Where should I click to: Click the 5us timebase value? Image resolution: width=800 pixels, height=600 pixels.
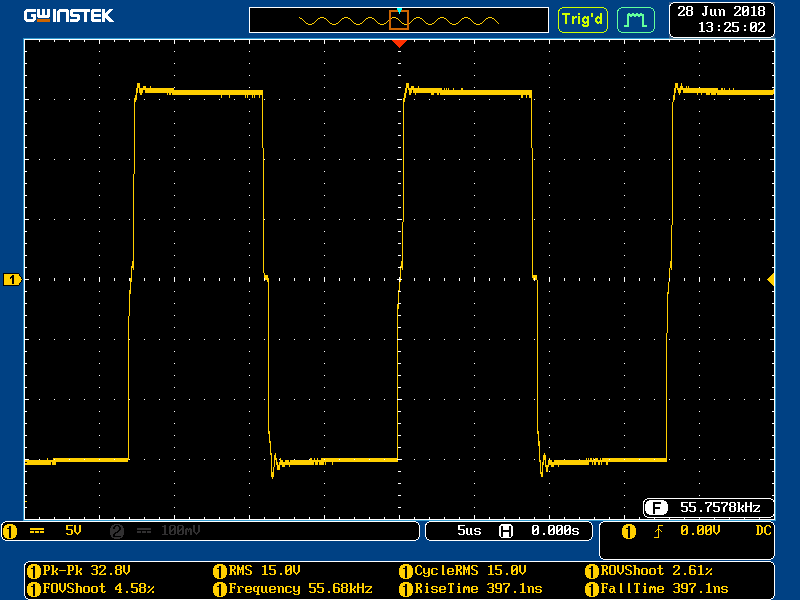tap(469, 531)
